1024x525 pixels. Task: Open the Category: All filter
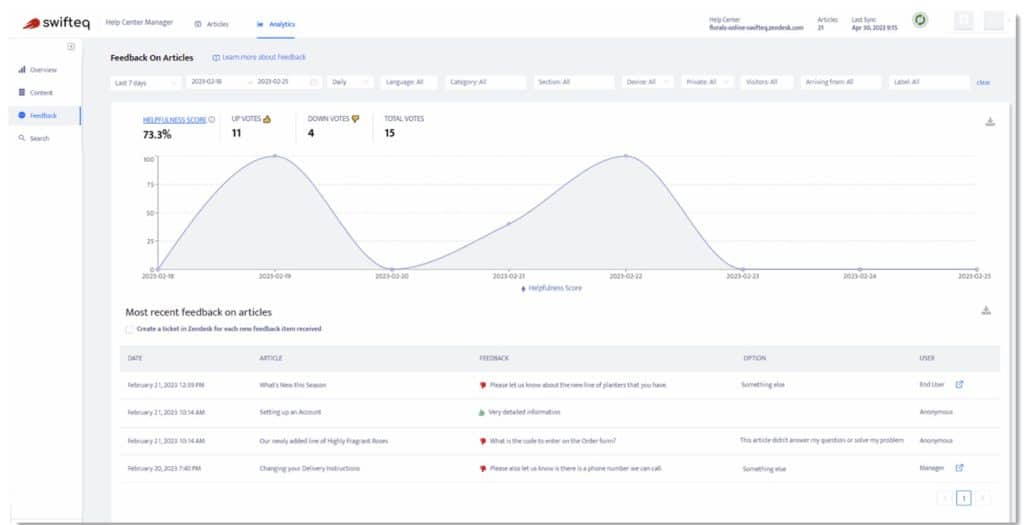(485, 82)
